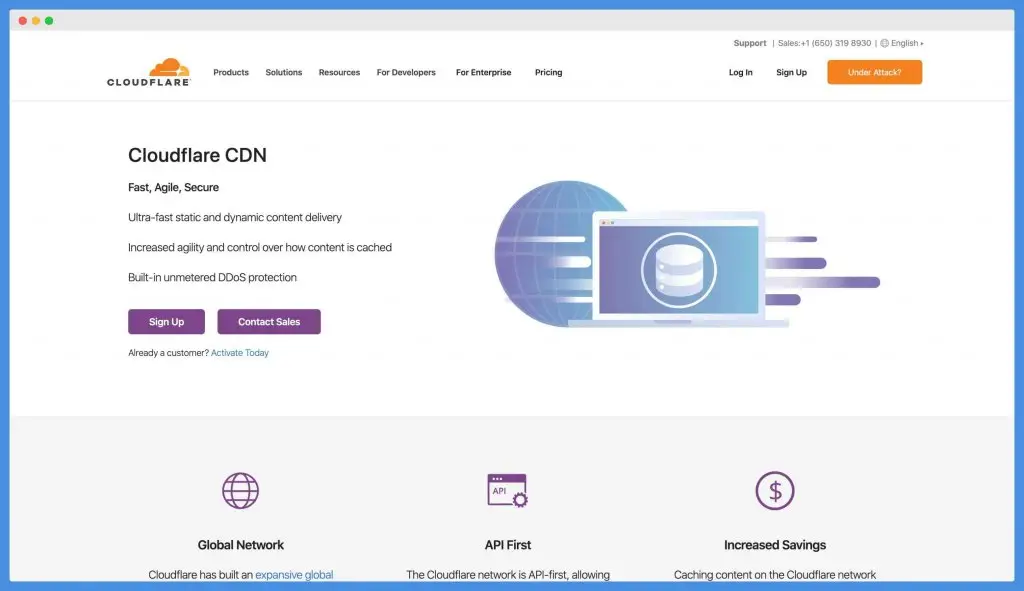
Task: Select the For Enterprise menu item
Action: (x=482, y=72)
